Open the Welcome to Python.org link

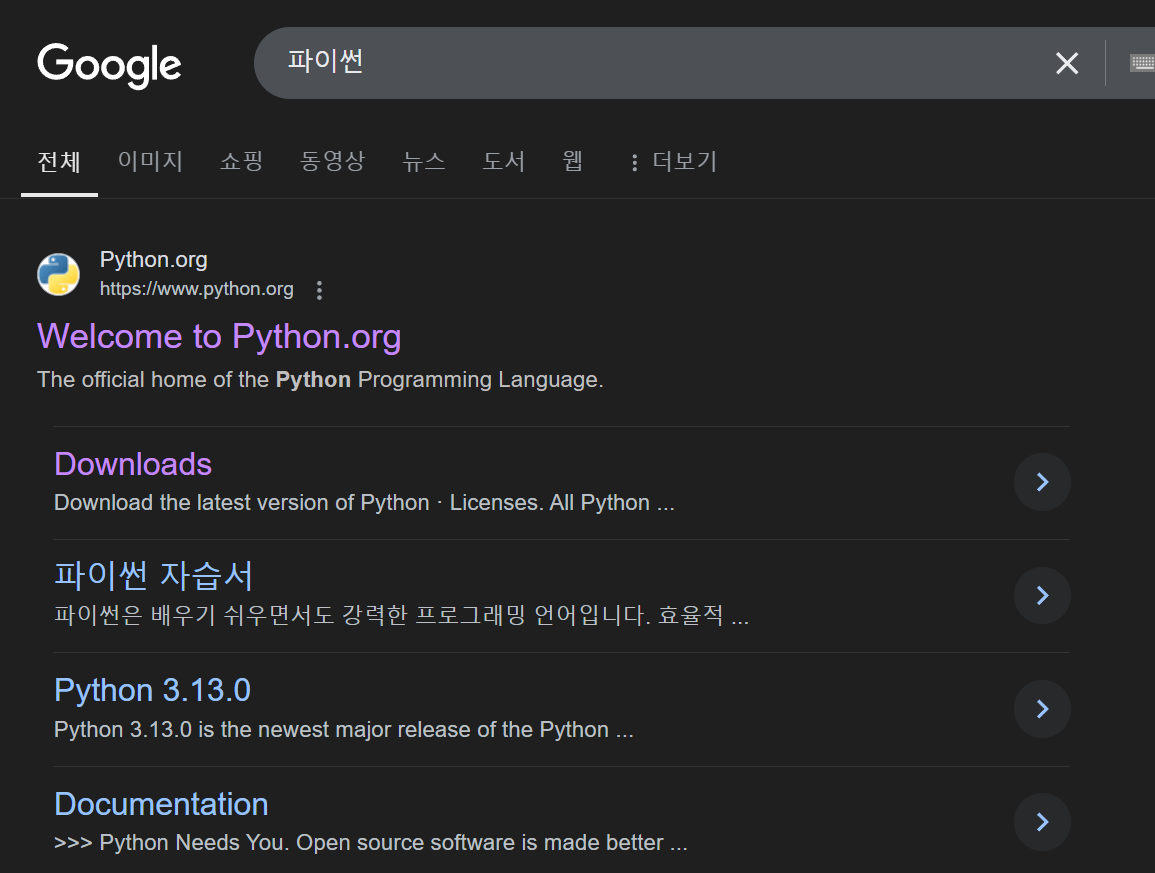pos(219,337)
